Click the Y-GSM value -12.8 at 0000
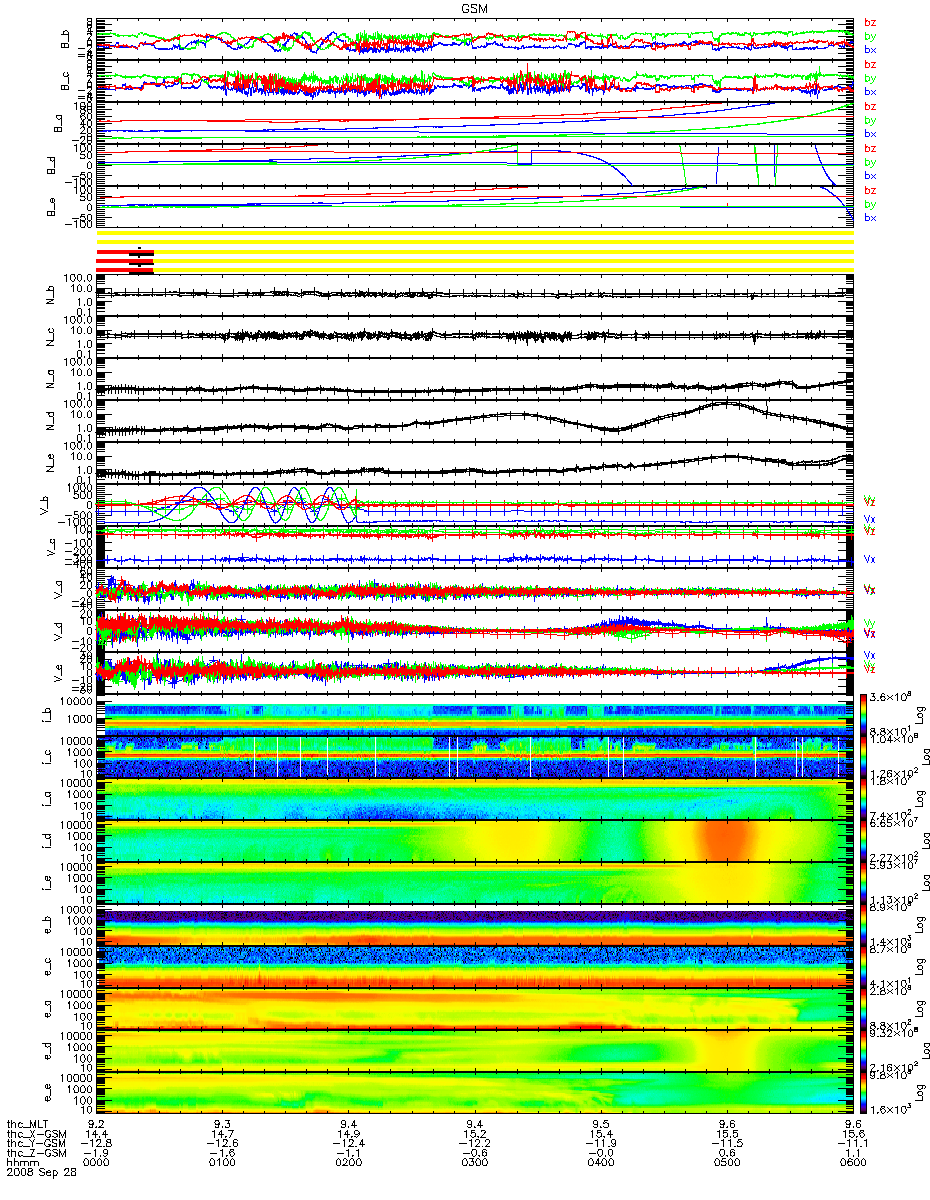Image resolution: width=930 pixels, height=1200 pixels. click(x=98, y=1142)
